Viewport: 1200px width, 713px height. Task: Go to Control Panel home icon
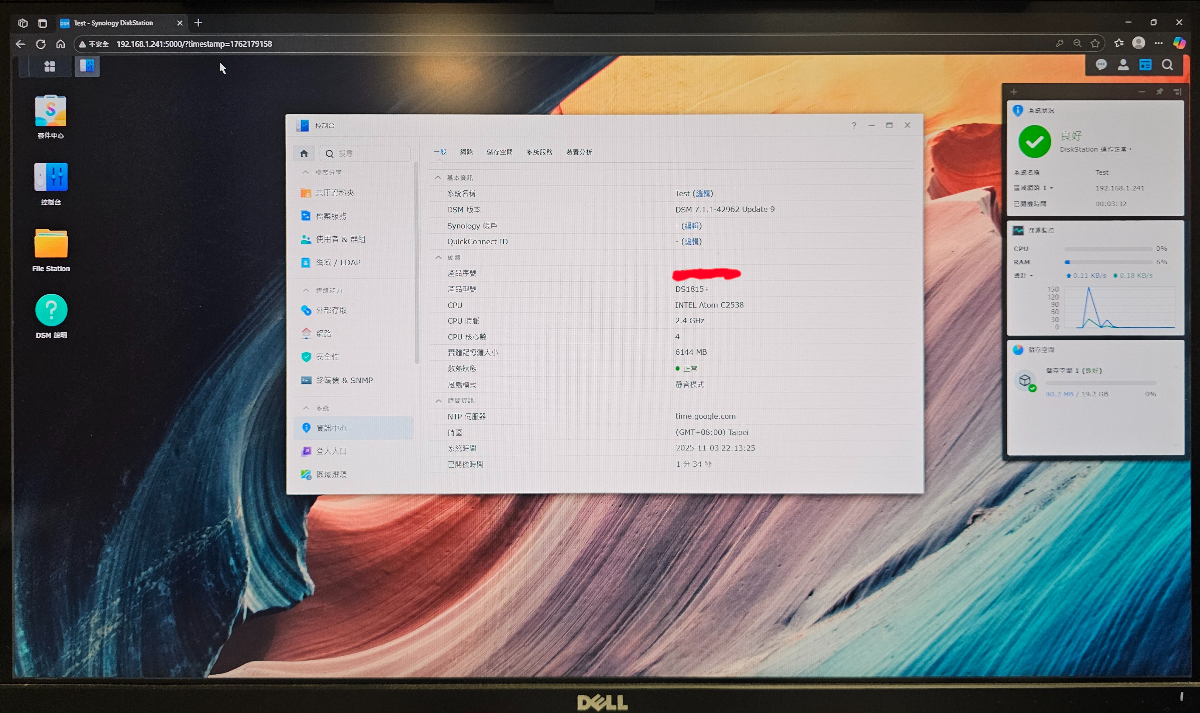tap(304, 154)
